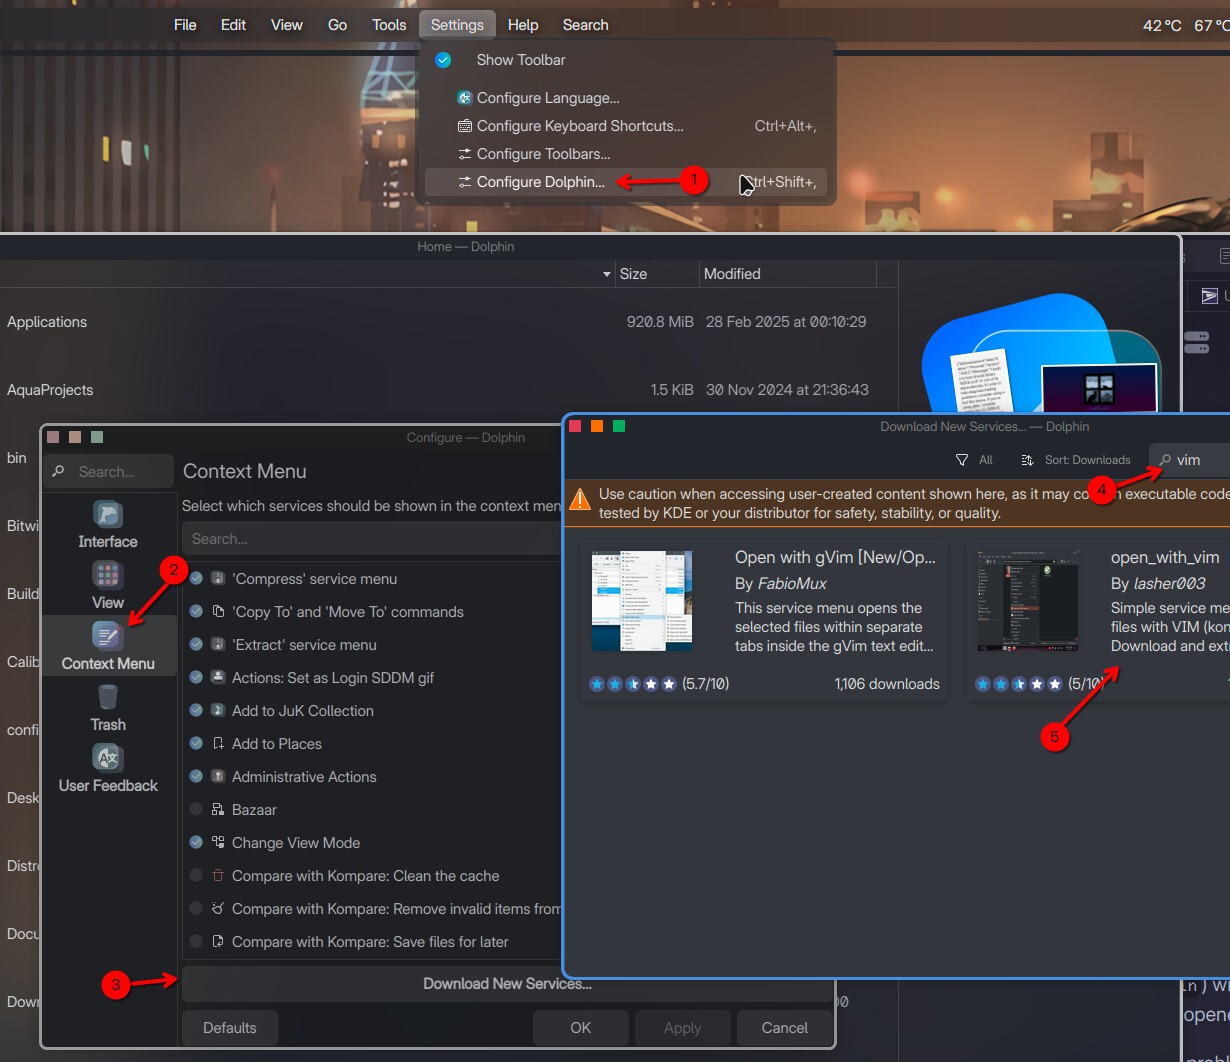Click the Defaults button
Screen dimensions: 1230x1062
(230, 1028)
